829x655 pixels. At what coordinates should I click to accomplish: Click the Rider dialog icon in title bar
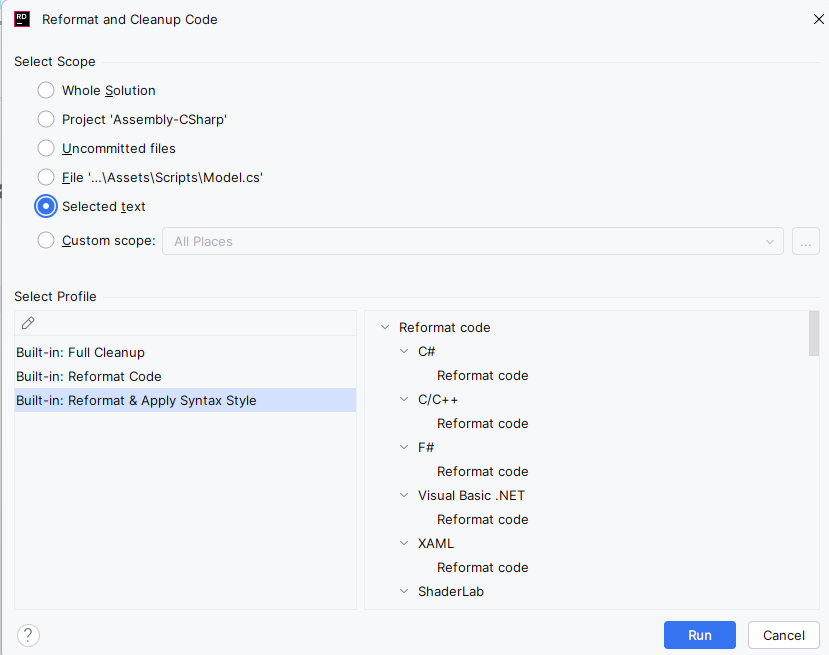[21, 18]
